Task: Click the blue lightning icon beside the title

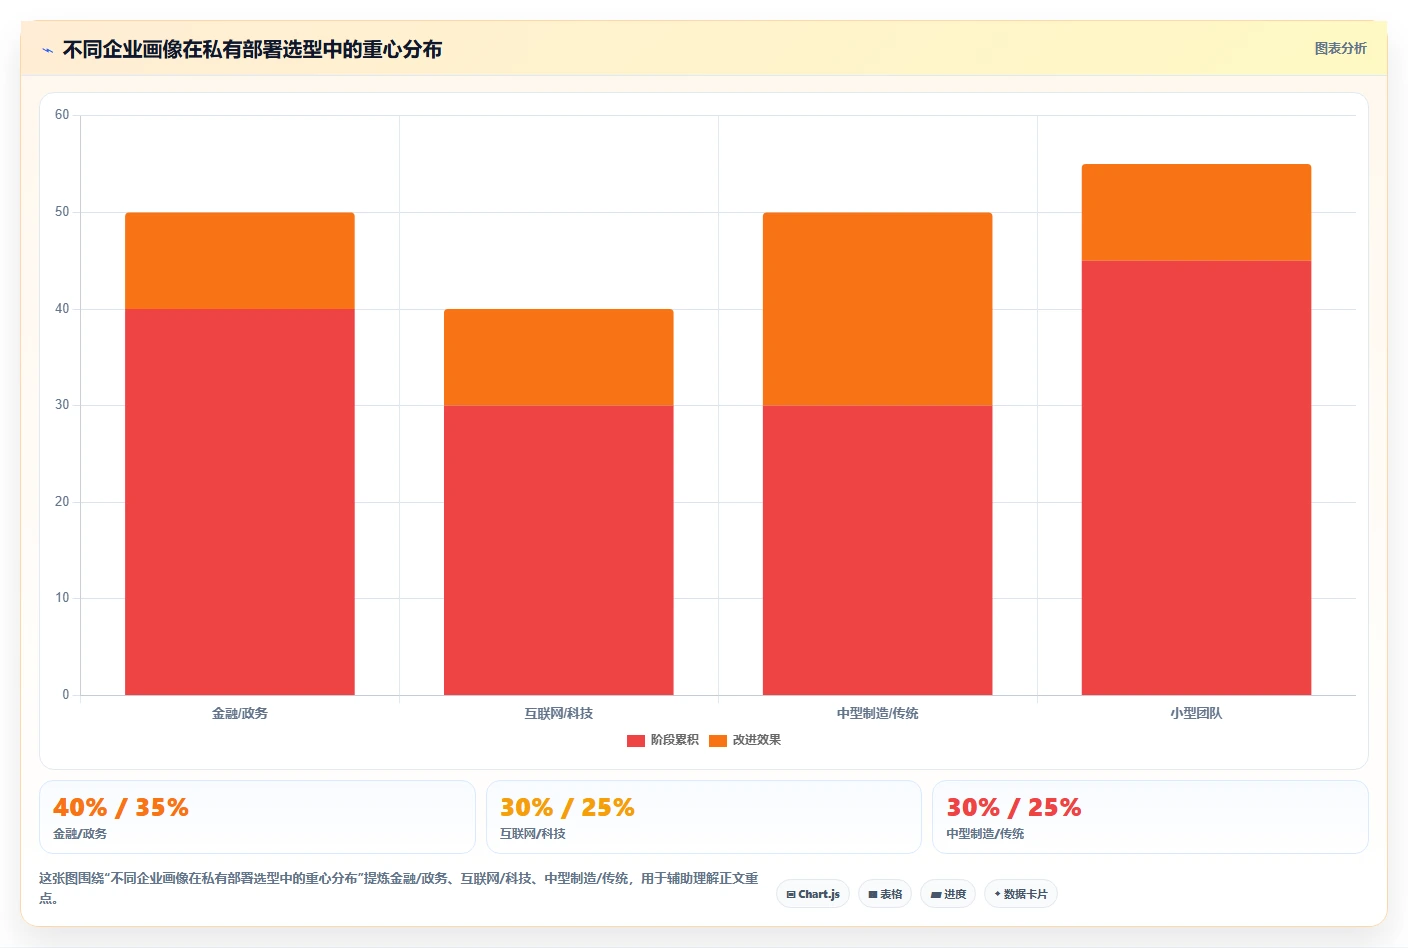Action: (47, 50)
